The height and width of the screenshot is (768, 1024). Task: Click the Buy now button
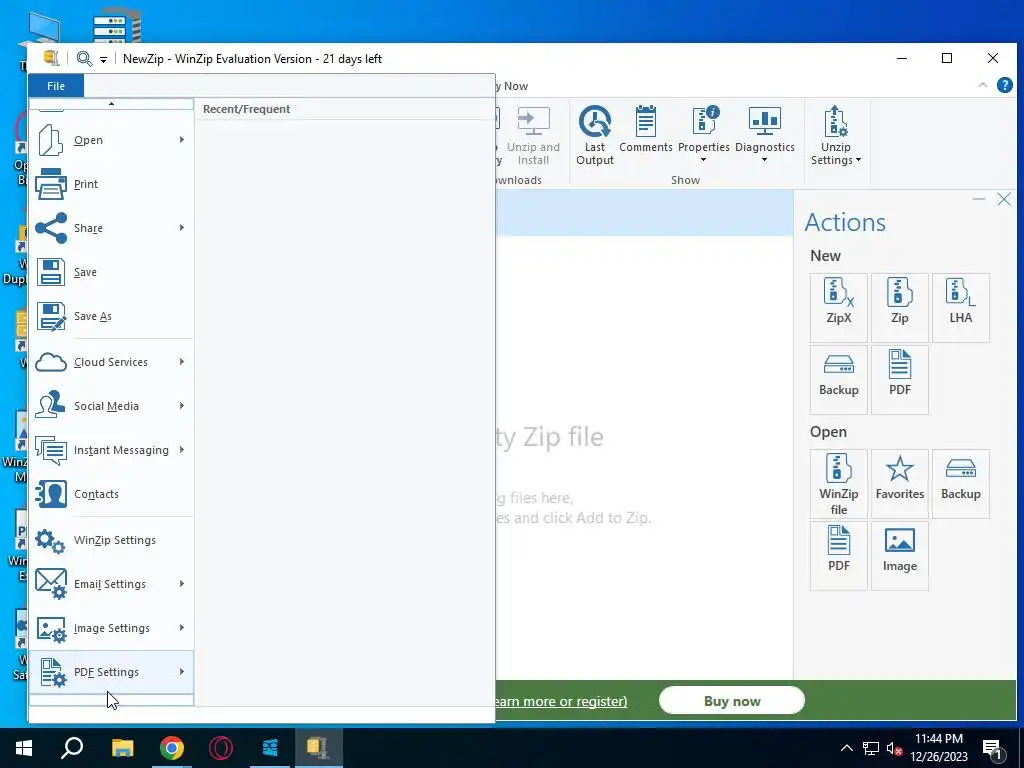[x=731, y=701]
